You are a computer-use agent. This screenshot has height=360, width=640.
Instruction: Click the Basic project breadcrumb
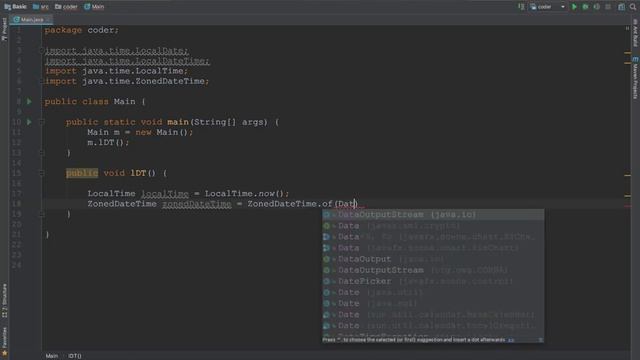[x=15, y=7]
